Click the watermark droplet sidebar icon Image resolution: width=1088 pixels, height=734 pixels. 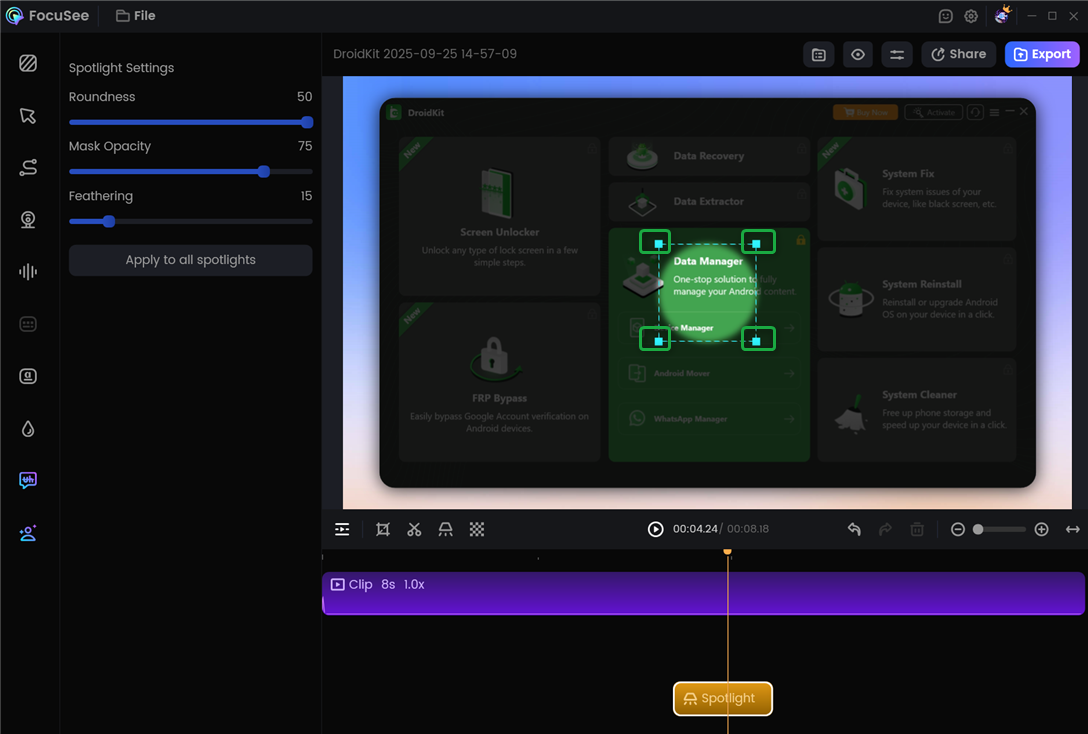coord(28,429)
